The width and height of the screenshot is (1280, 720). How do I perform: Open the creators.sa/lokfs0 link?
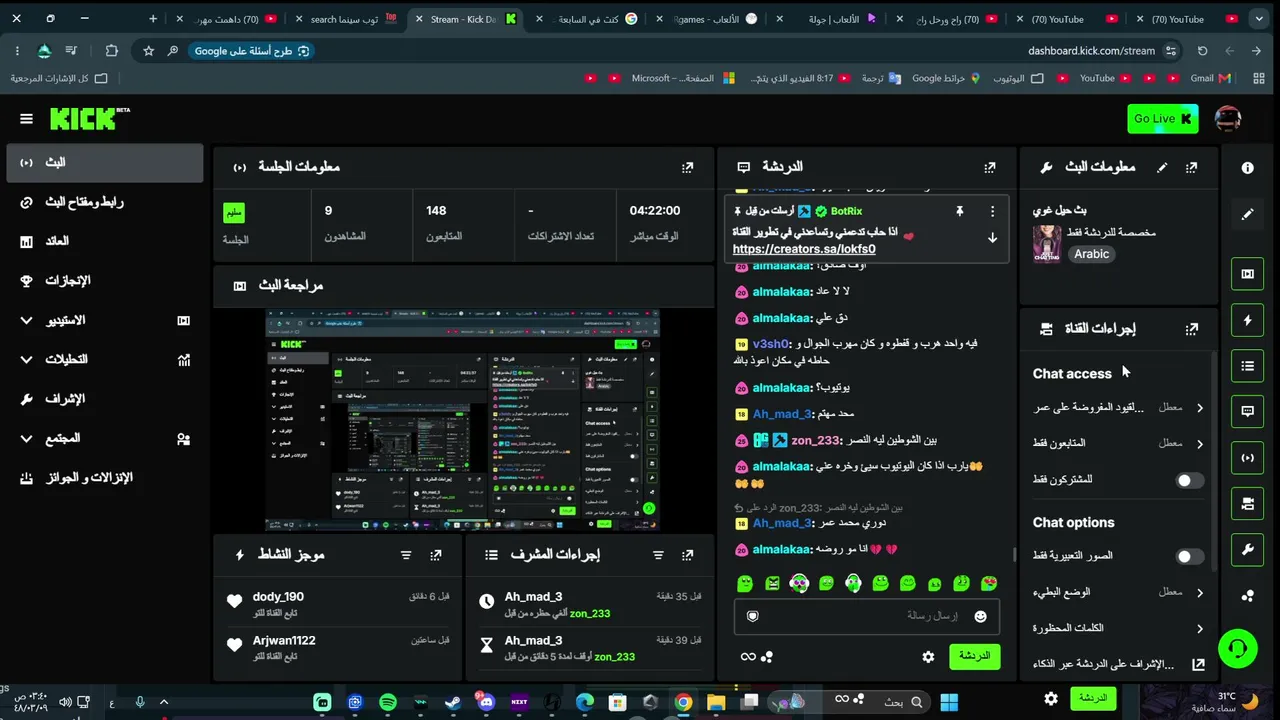point(804,249)
